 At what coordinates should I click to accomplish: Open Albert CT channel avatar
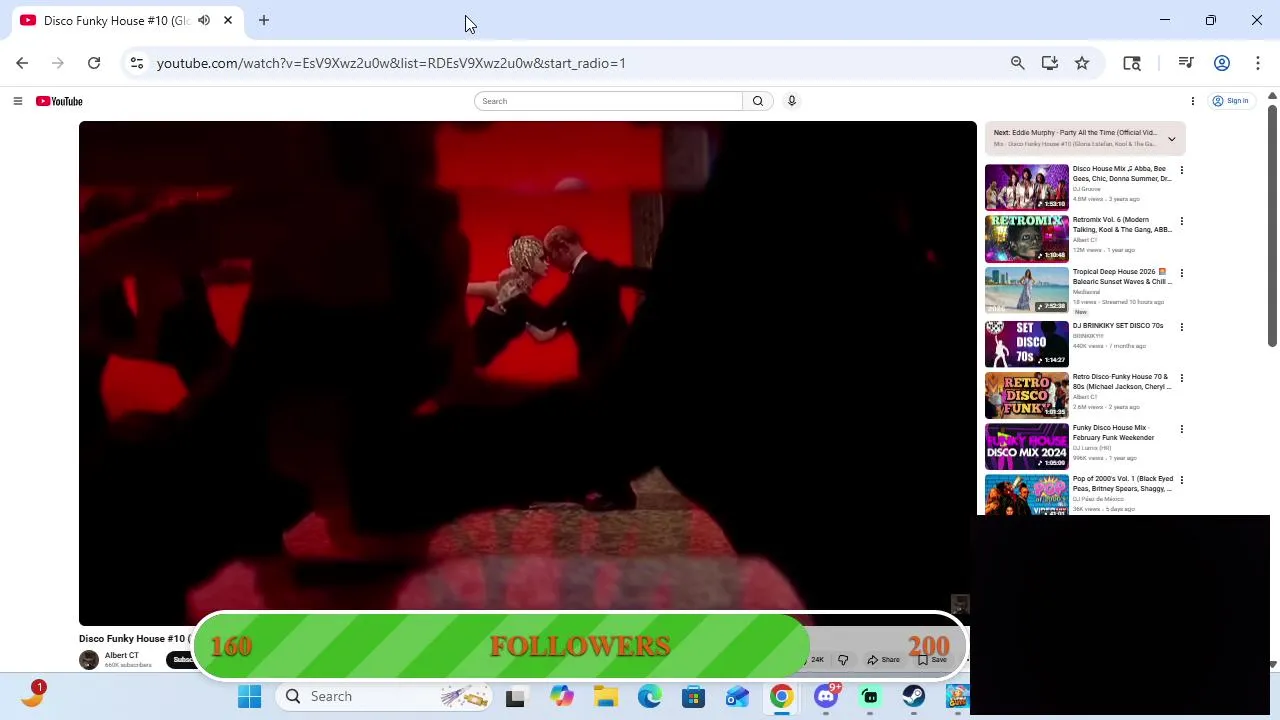click(89, 660)
